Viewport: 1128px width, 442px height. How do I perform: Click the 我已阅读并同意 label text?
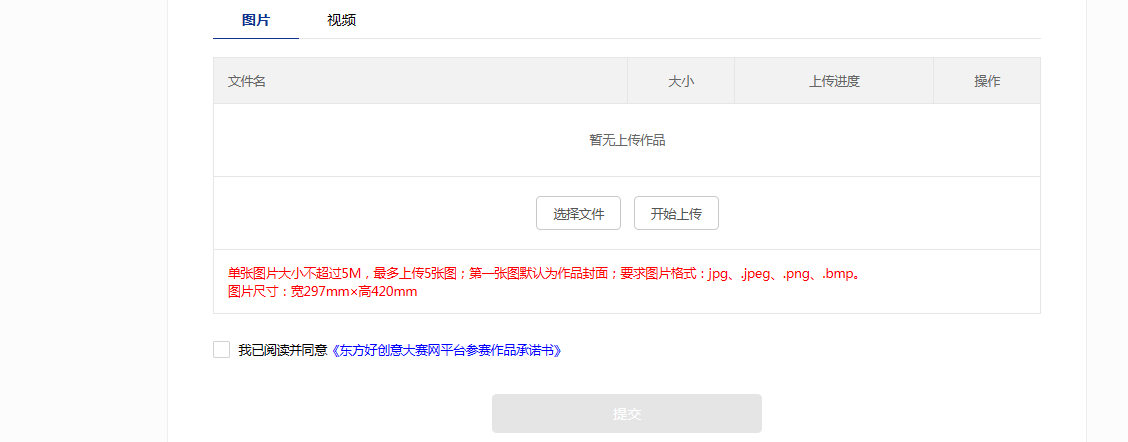point(282,351)
